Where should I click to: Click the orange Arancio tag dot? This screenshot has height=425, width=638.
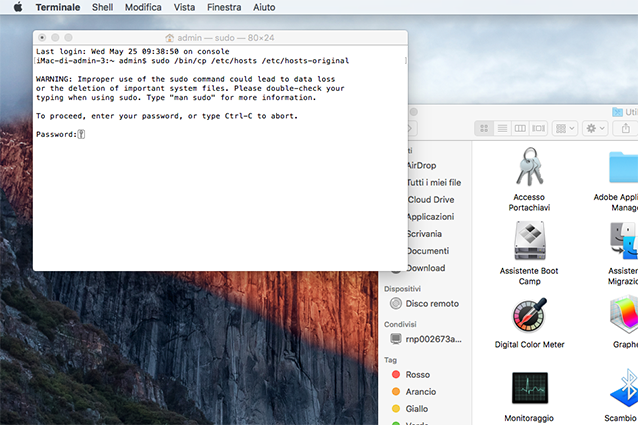[x=395, y=392]
